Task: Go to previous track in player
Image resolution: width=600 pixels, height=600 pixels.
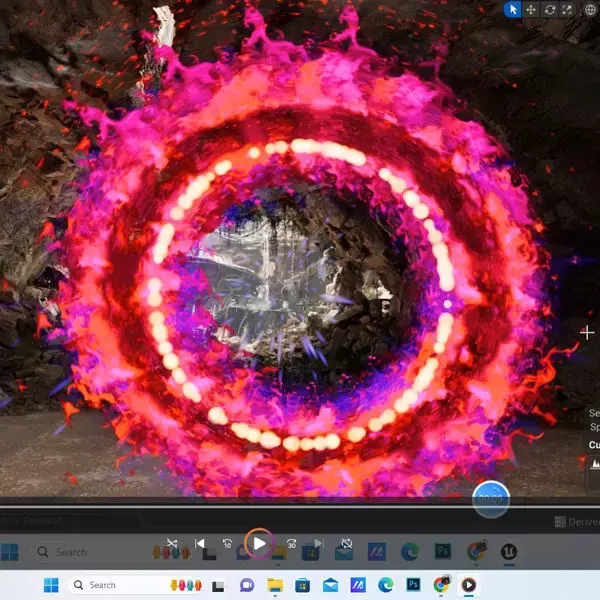Action: [x=199, y=544]
